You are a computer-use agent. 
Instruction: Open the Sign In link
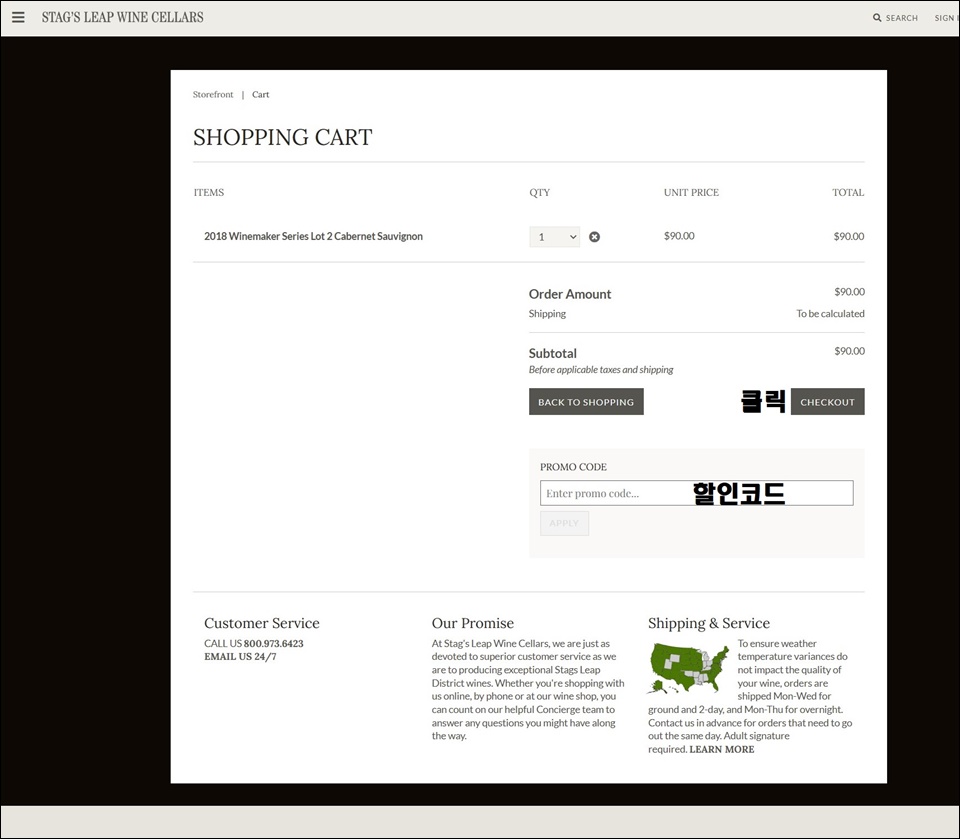click(x=947, y=18)
